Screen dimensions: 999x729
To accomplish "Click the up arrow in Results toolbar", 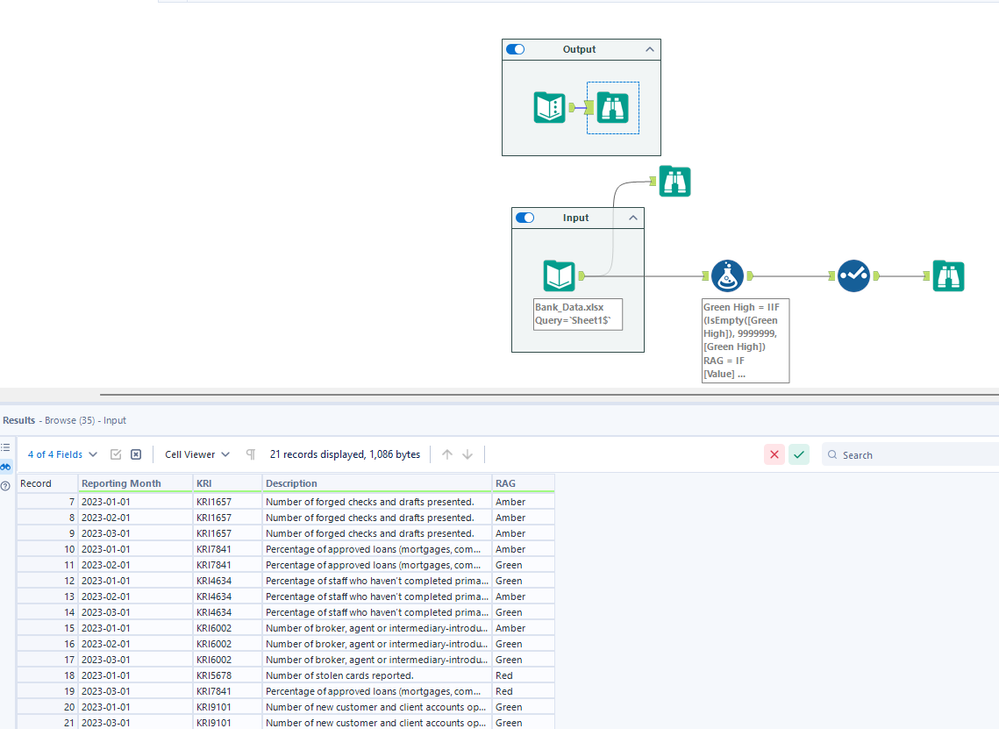I will click(447, 454).
